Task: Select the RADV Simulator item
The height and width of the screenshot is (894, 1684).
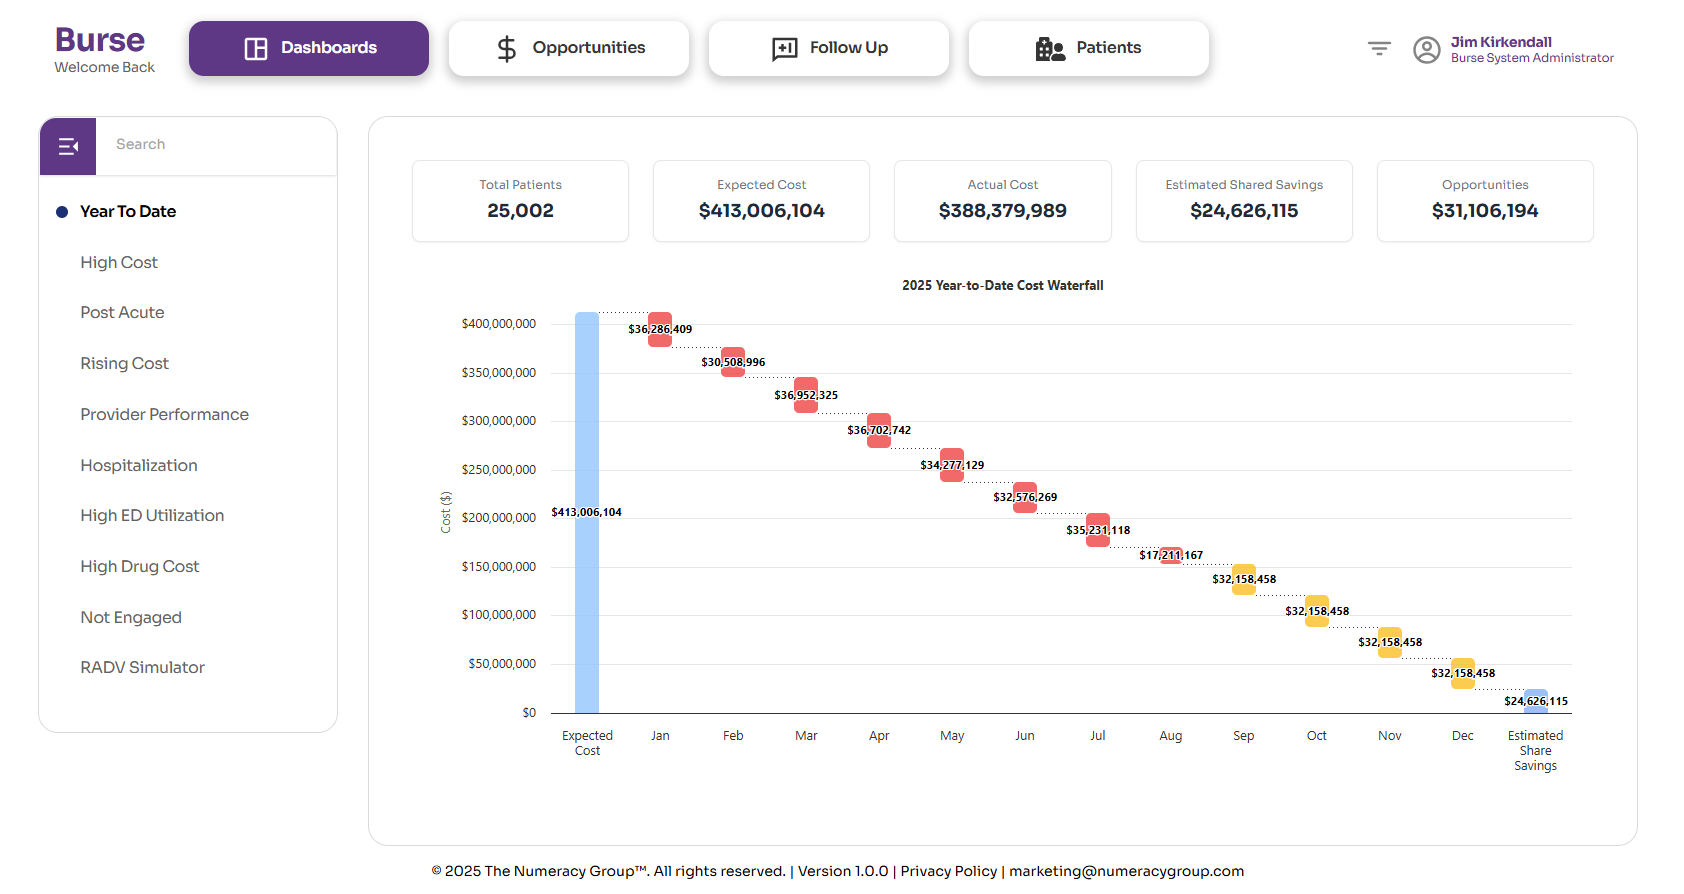Action: coord(142,668)
